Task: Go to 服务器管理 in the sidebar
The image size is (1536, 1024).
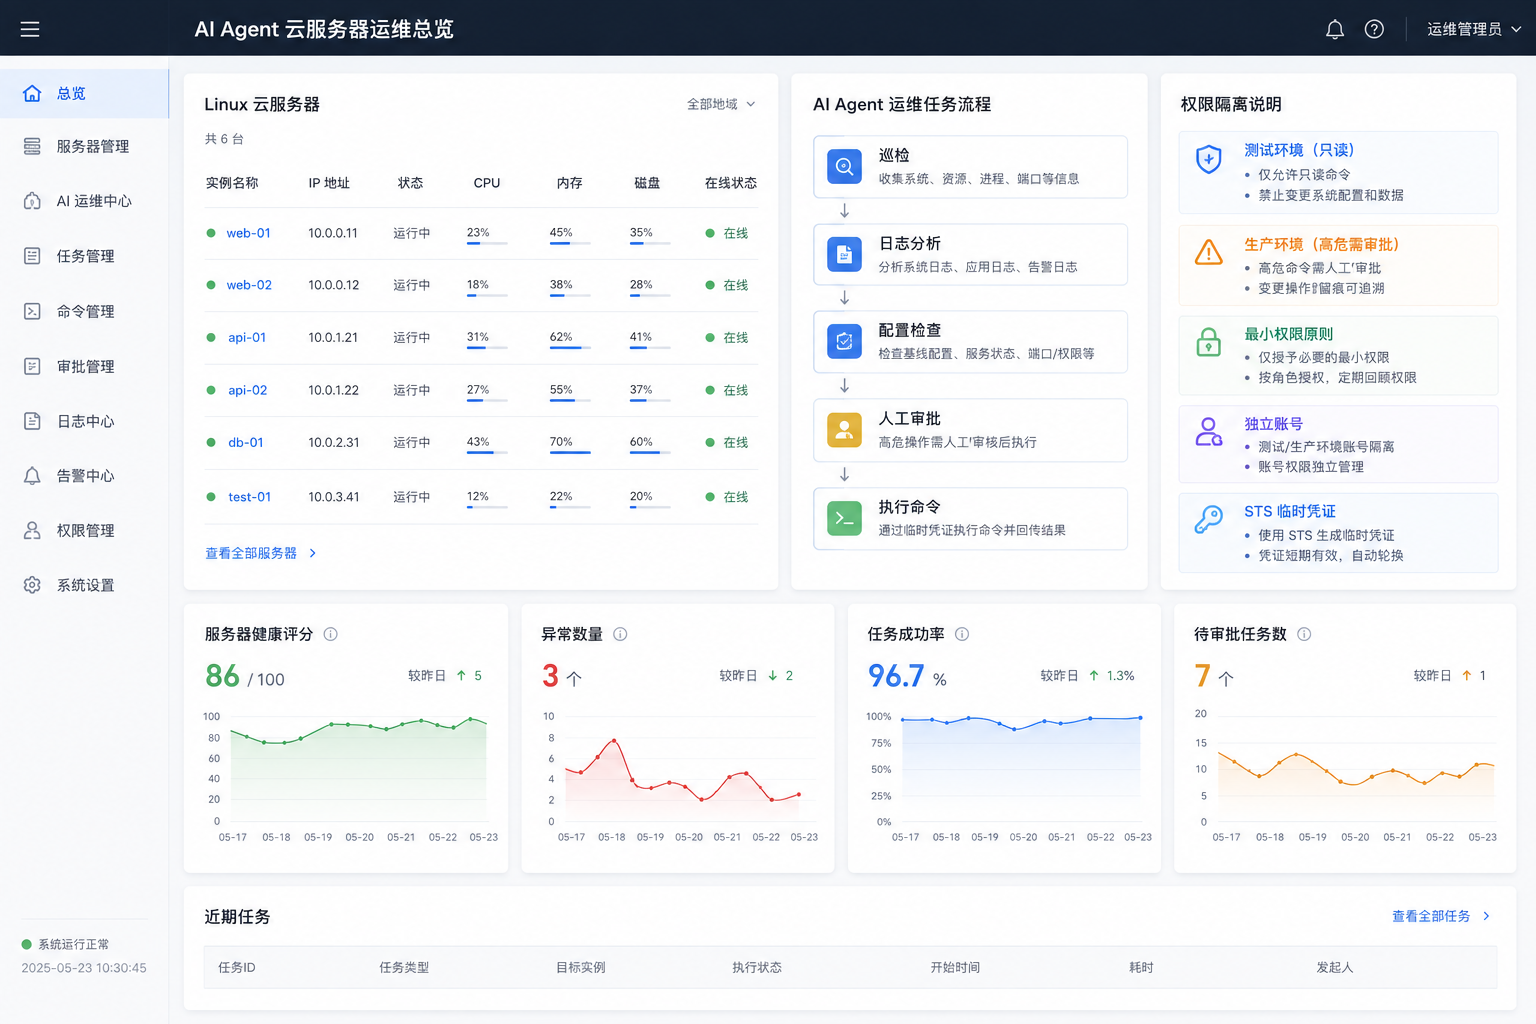Action: pos(84,146)
